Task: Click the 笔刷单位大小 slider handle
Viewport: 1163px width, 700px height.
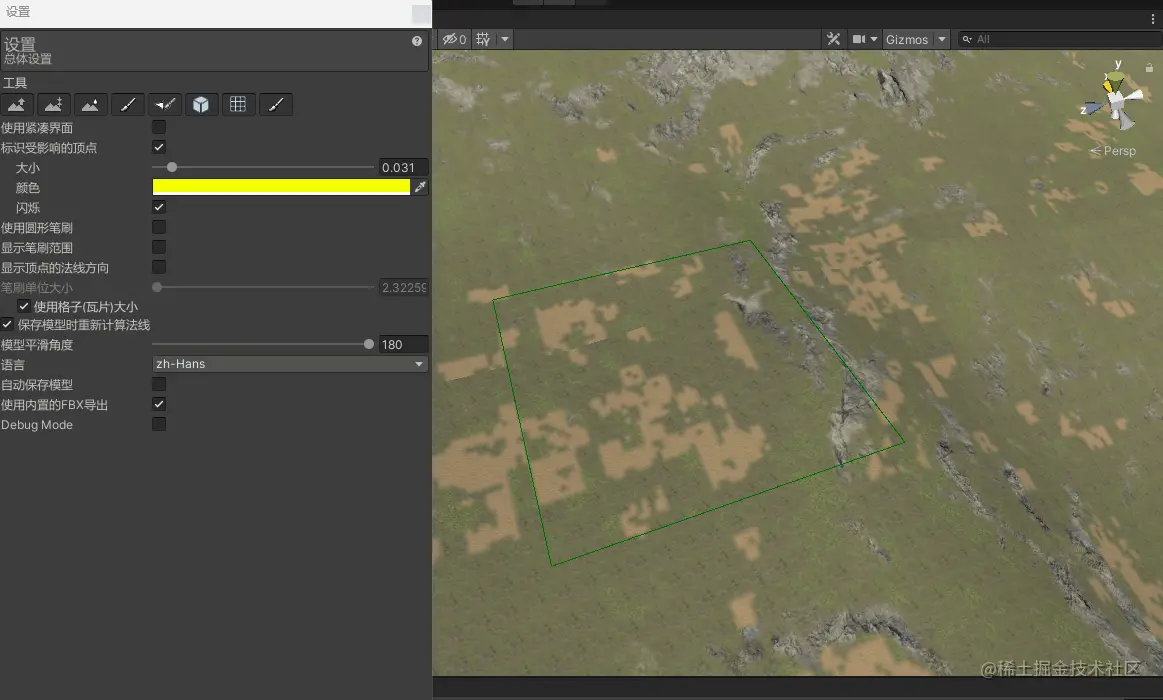Action: point(157,287)
